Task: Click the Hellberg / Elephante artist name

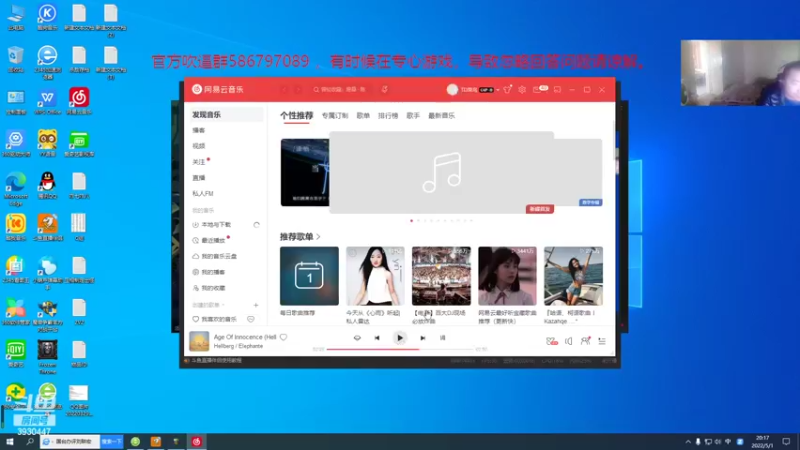Action: (x=238, y=346)
